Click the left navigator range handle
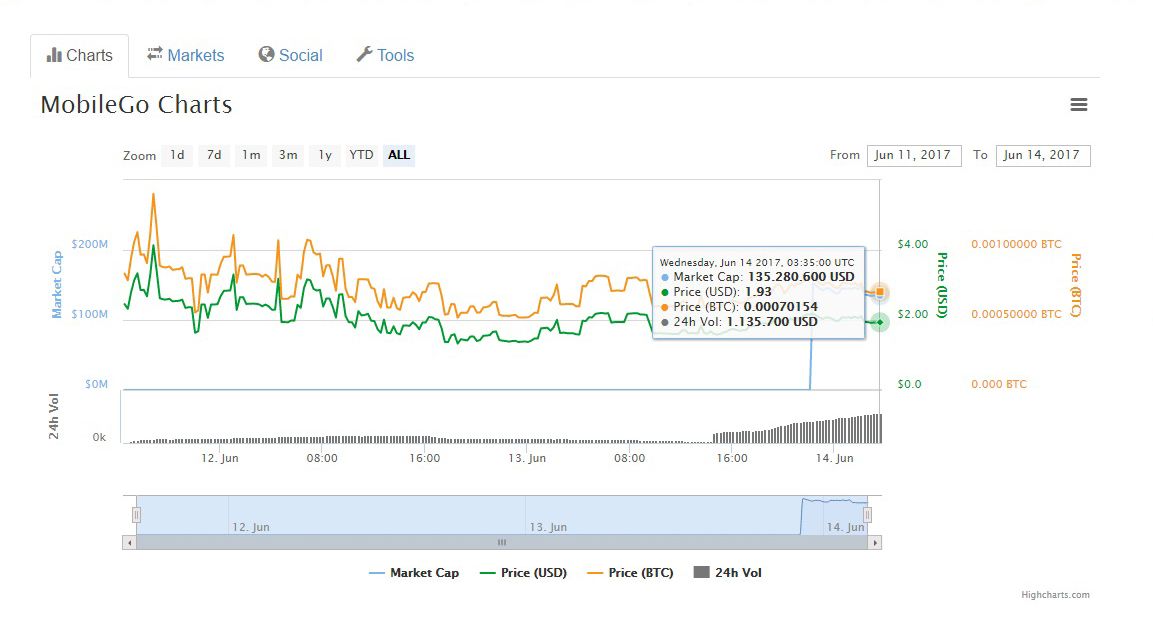1153x621 pixels. 136,515
